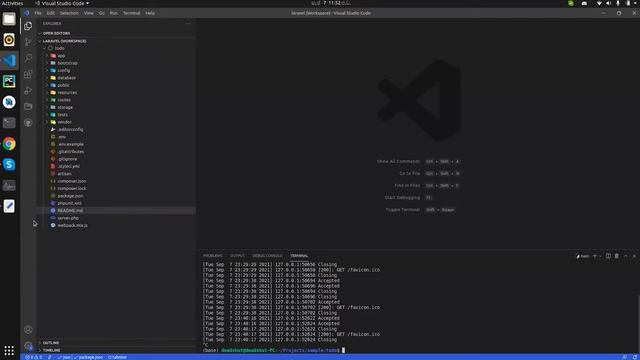Open the File menu
Screen dimensions: 640x360
point(38,13)
